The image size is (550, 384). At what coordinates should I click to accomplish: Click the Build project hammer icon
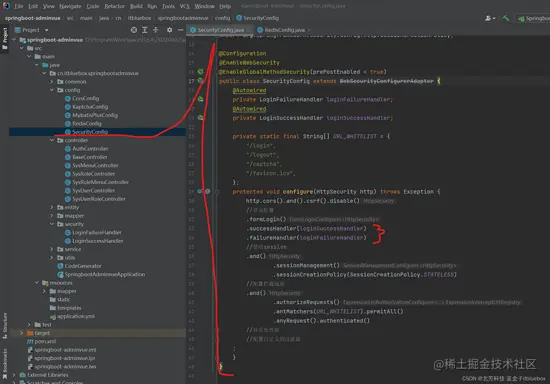pyautogui.click(x=505, y=18)
